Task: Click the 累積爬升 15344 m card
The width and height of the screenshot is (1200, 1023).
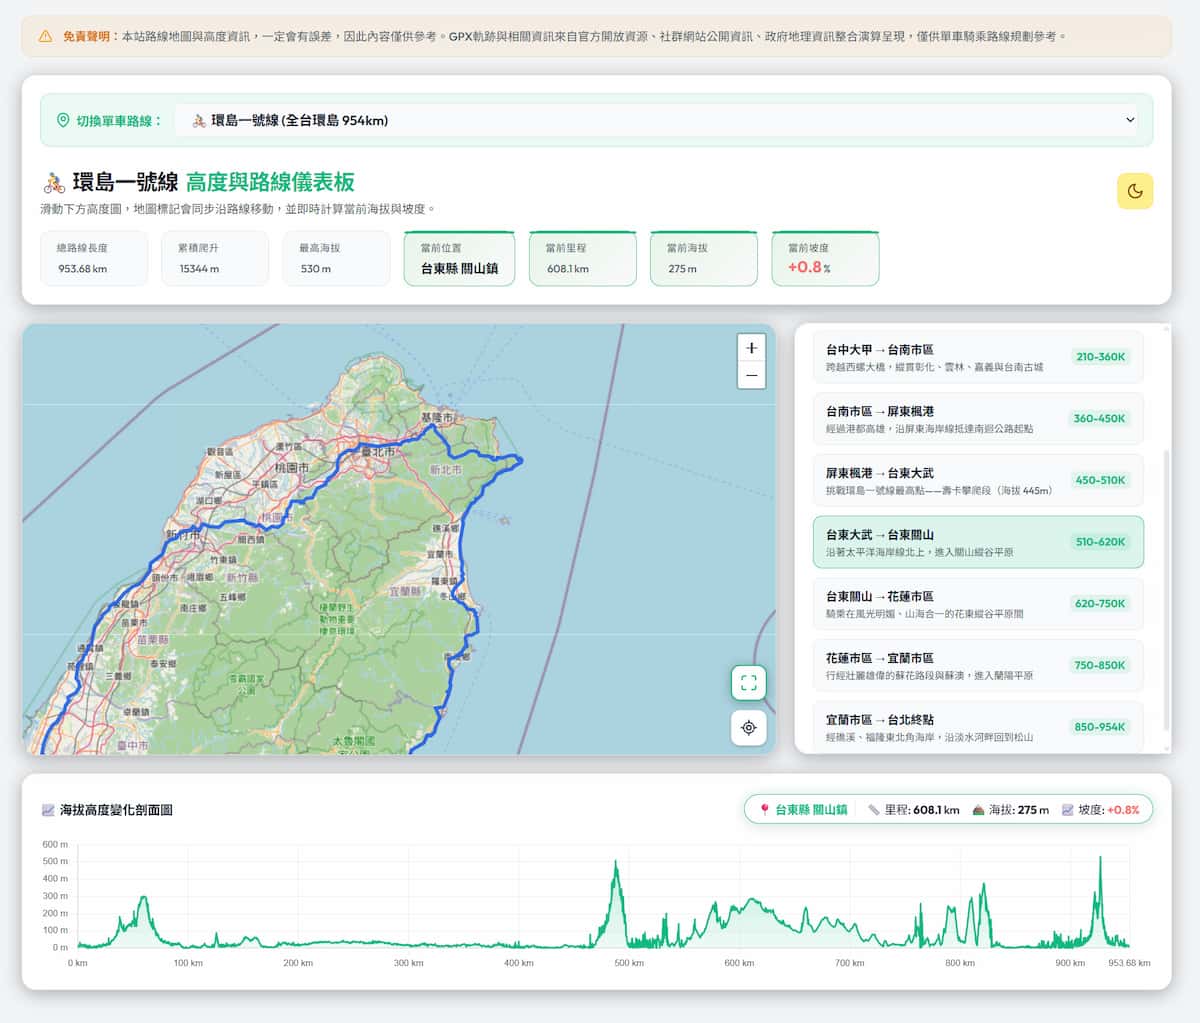Action: (215, 258)
